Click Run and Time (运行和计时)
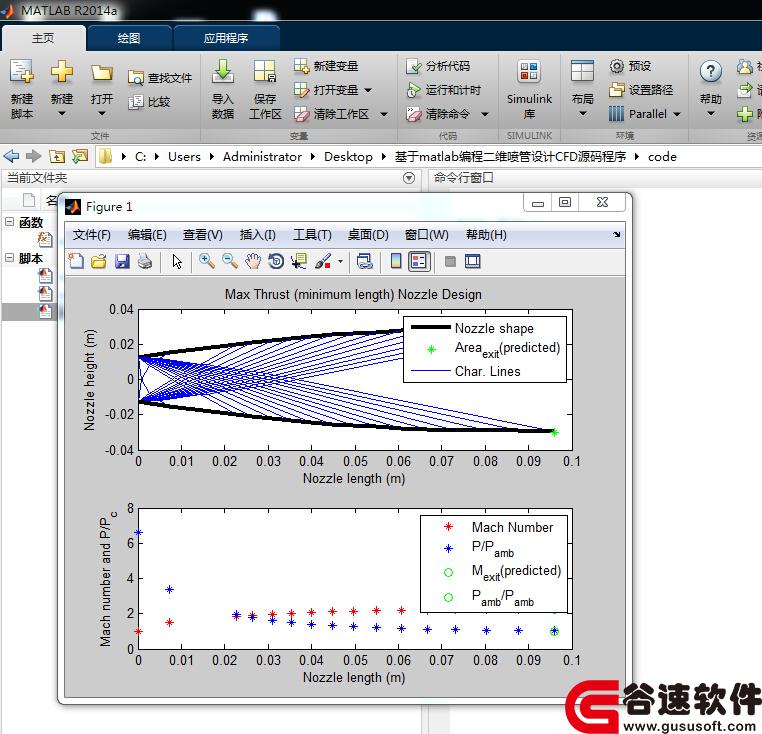 pyautogui.click(x=443, y=90)
